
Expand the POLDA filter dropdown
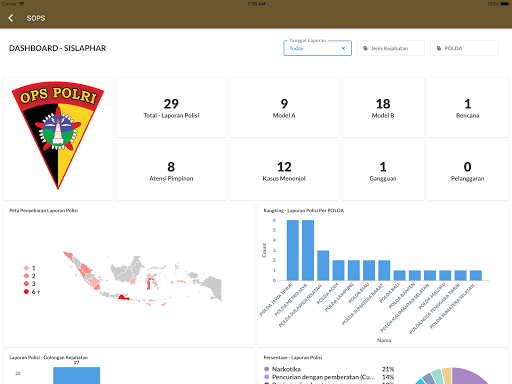click(464, 48)
